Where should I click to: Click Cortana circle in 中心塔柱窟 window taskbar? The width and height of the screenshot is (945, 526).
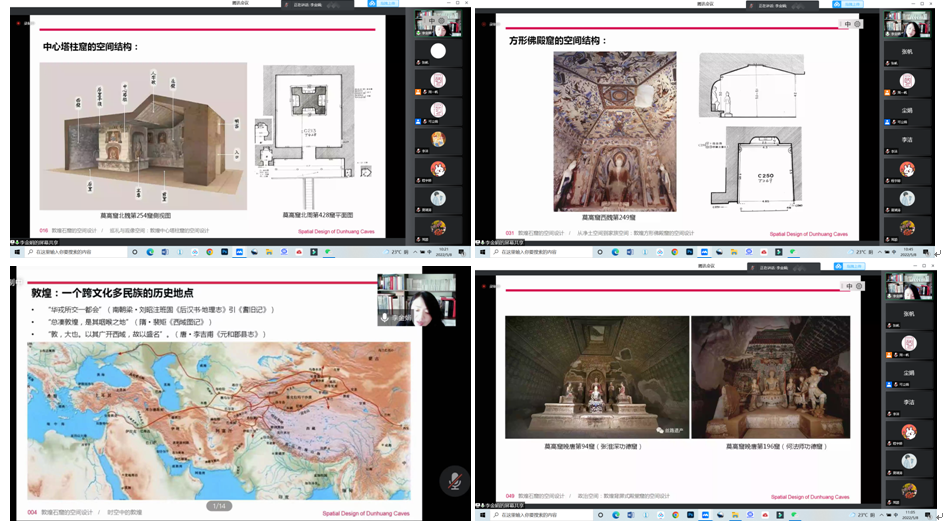(135, 252)
